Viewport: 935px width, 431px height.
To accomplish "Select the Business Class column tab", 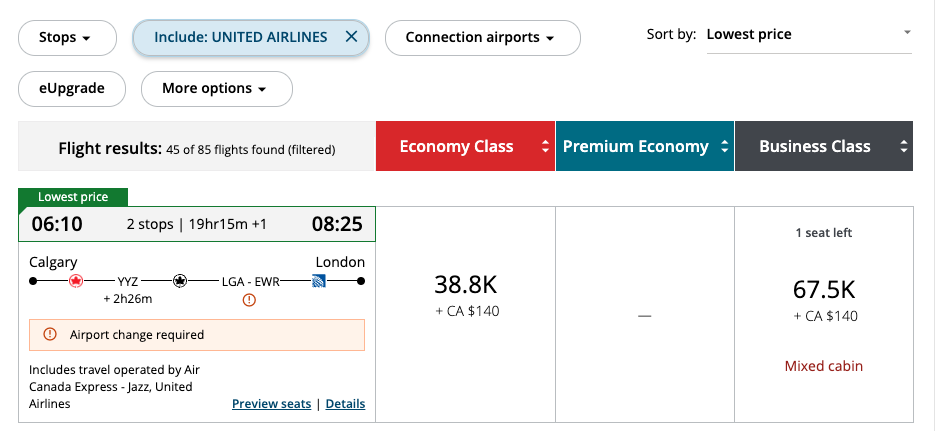I will (814, 147).
